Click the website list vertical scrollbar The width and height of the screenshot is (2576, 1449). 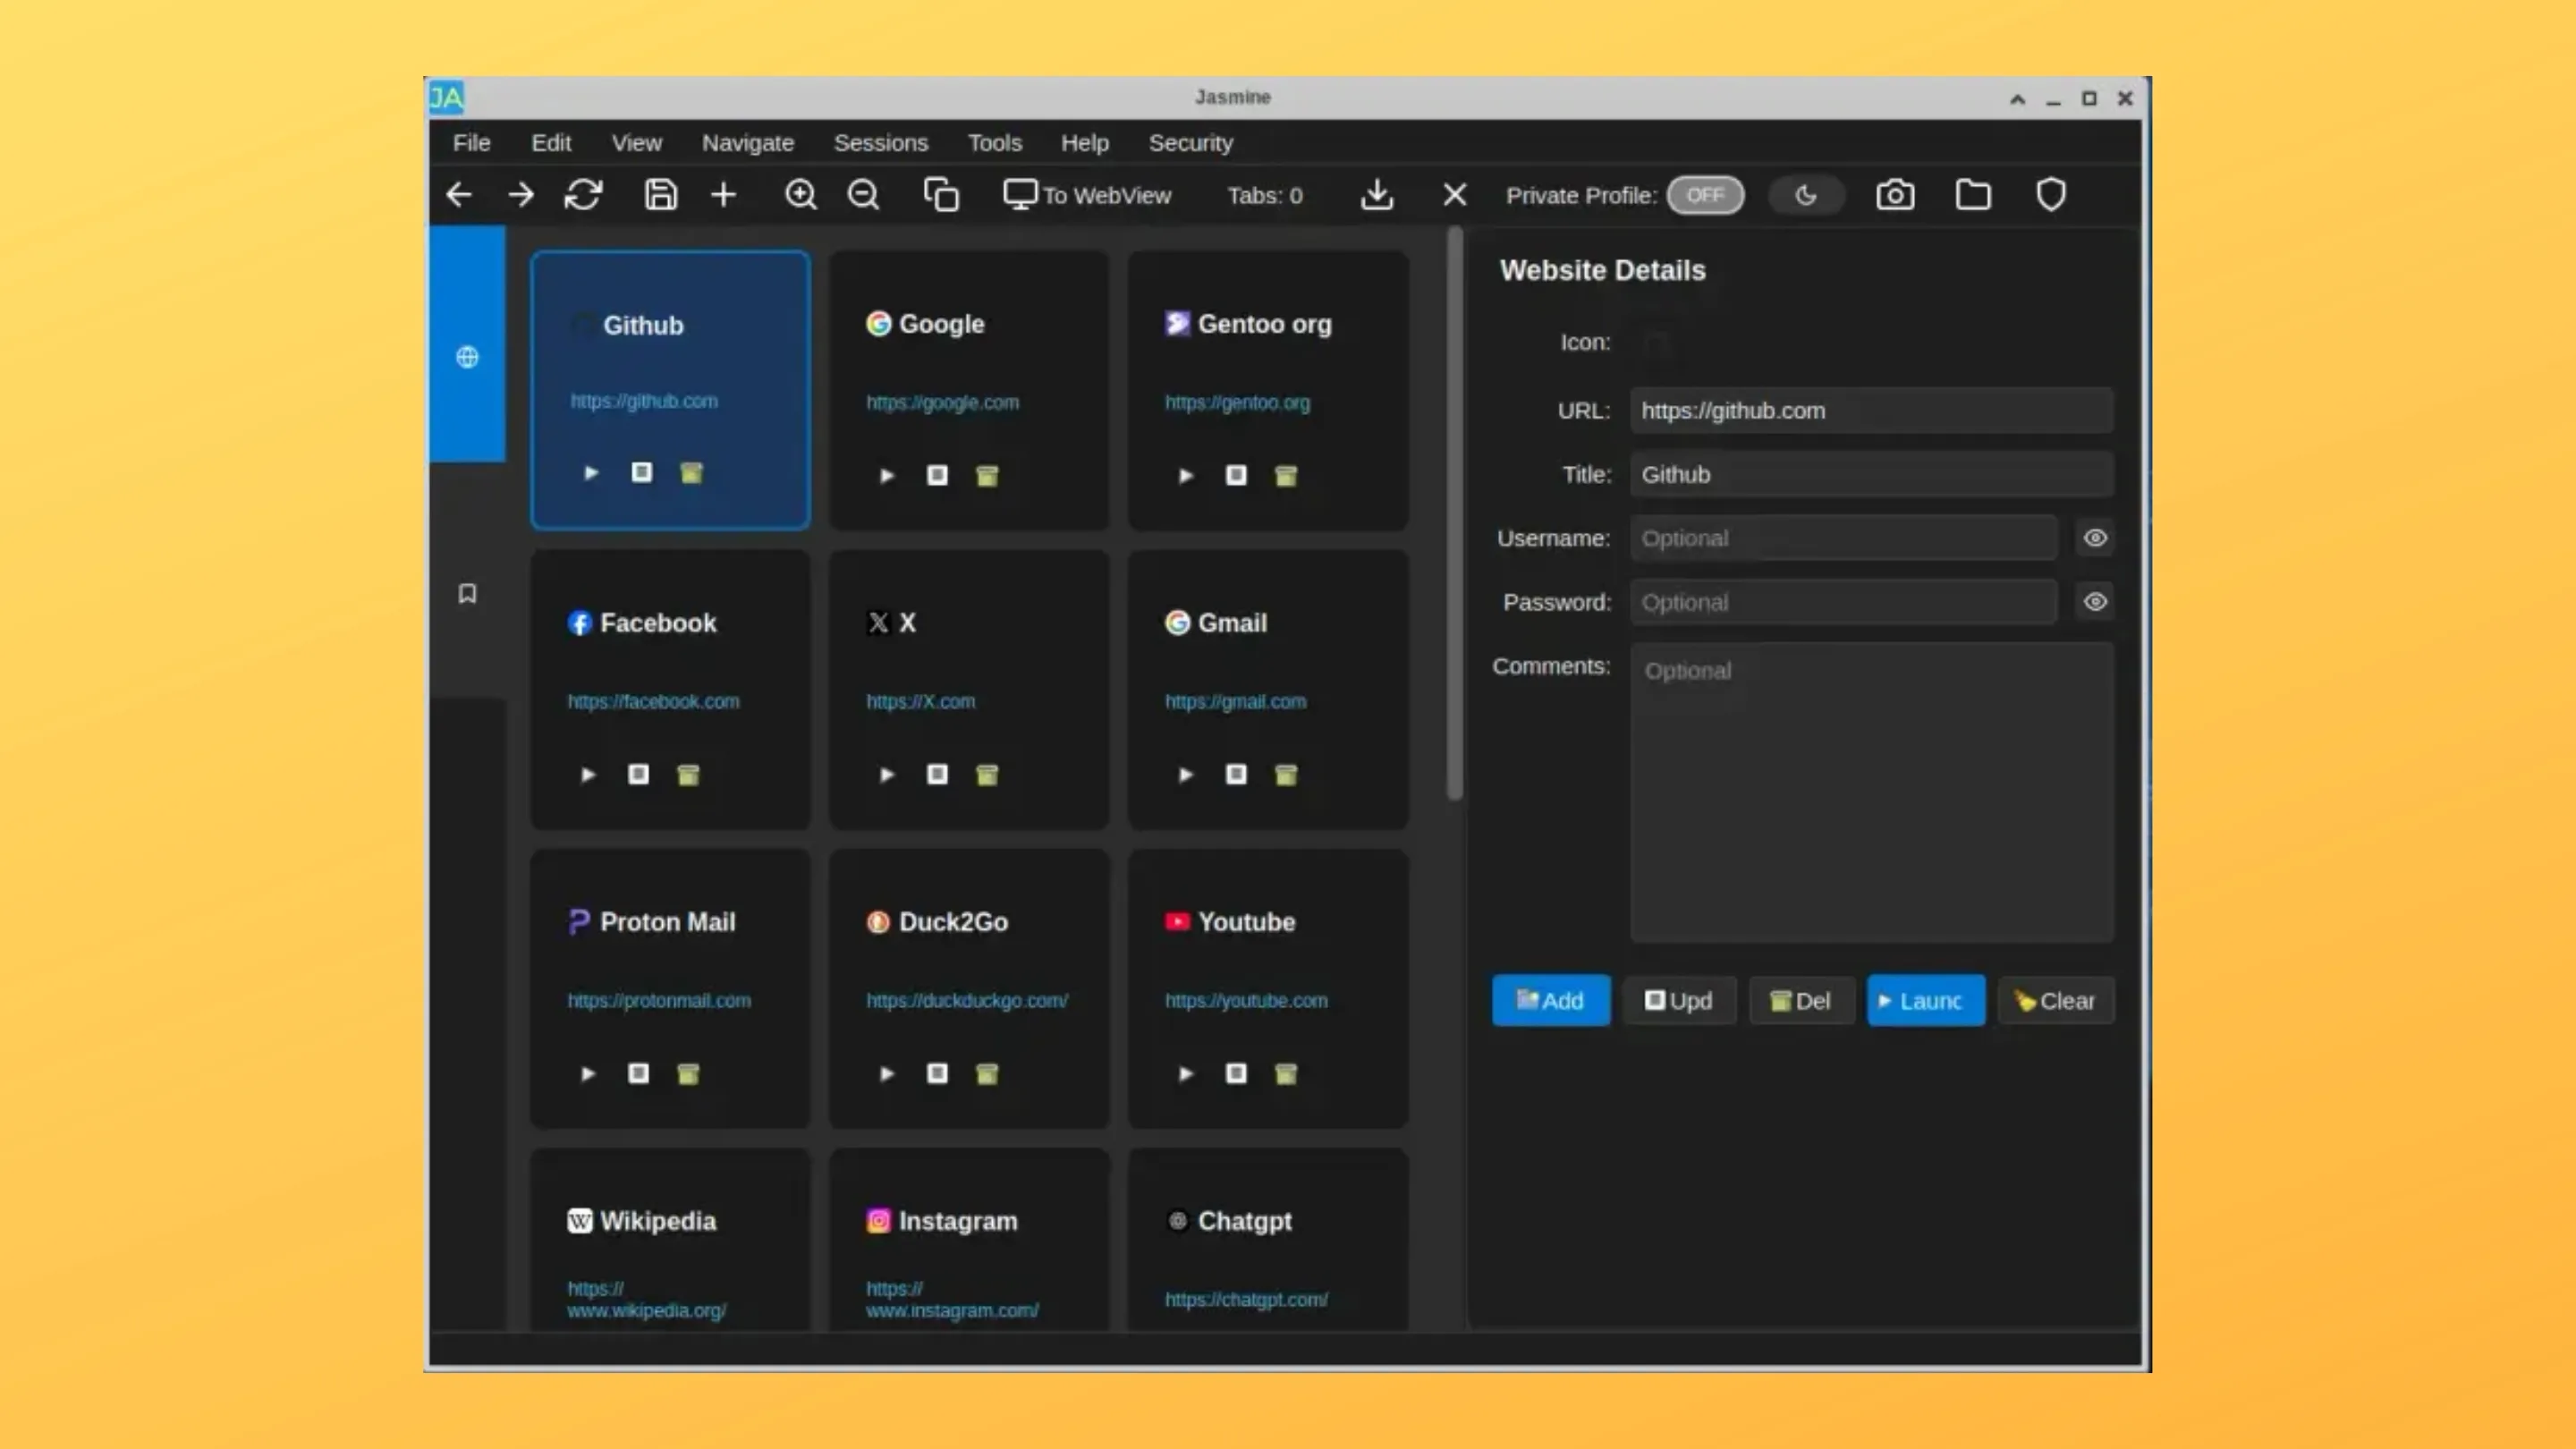click(x=1455, y=513)
